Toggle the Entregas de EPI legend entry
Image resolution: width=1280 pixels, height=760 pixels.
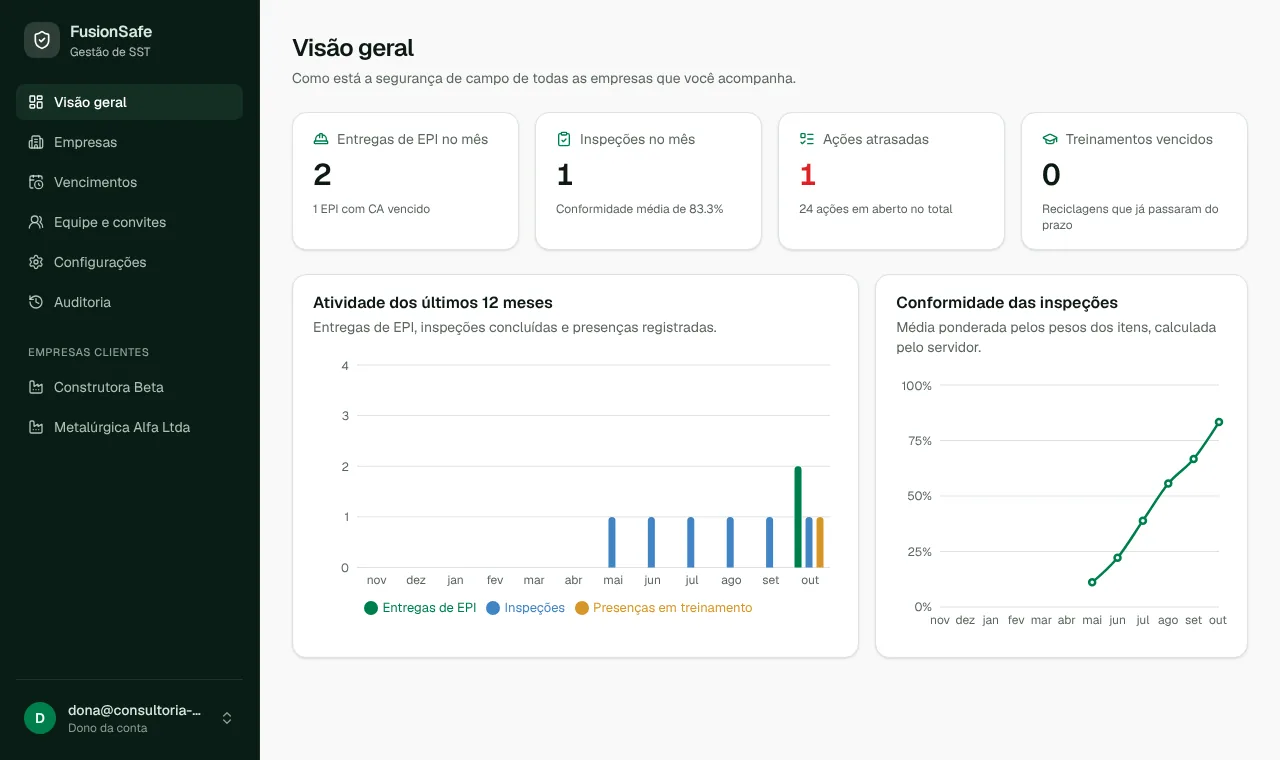pyautogui.click(x=420, y=607)
